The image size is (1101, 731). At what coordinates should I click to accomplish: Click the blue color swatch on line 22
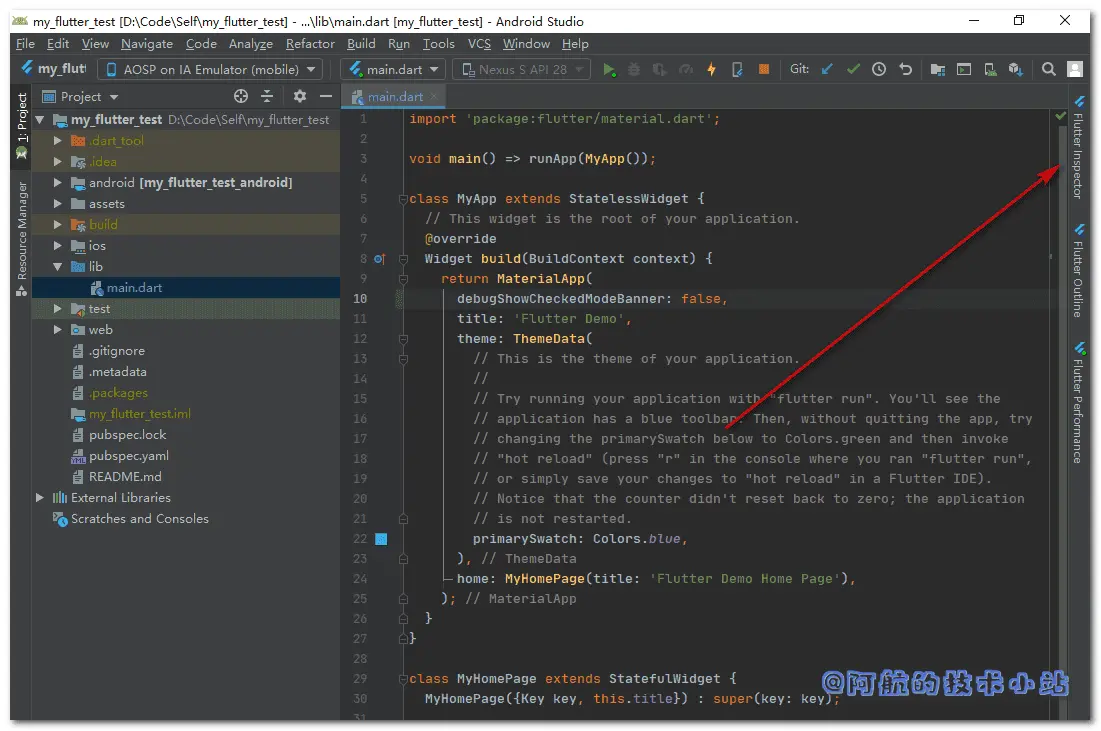click(x=381, y=539)
